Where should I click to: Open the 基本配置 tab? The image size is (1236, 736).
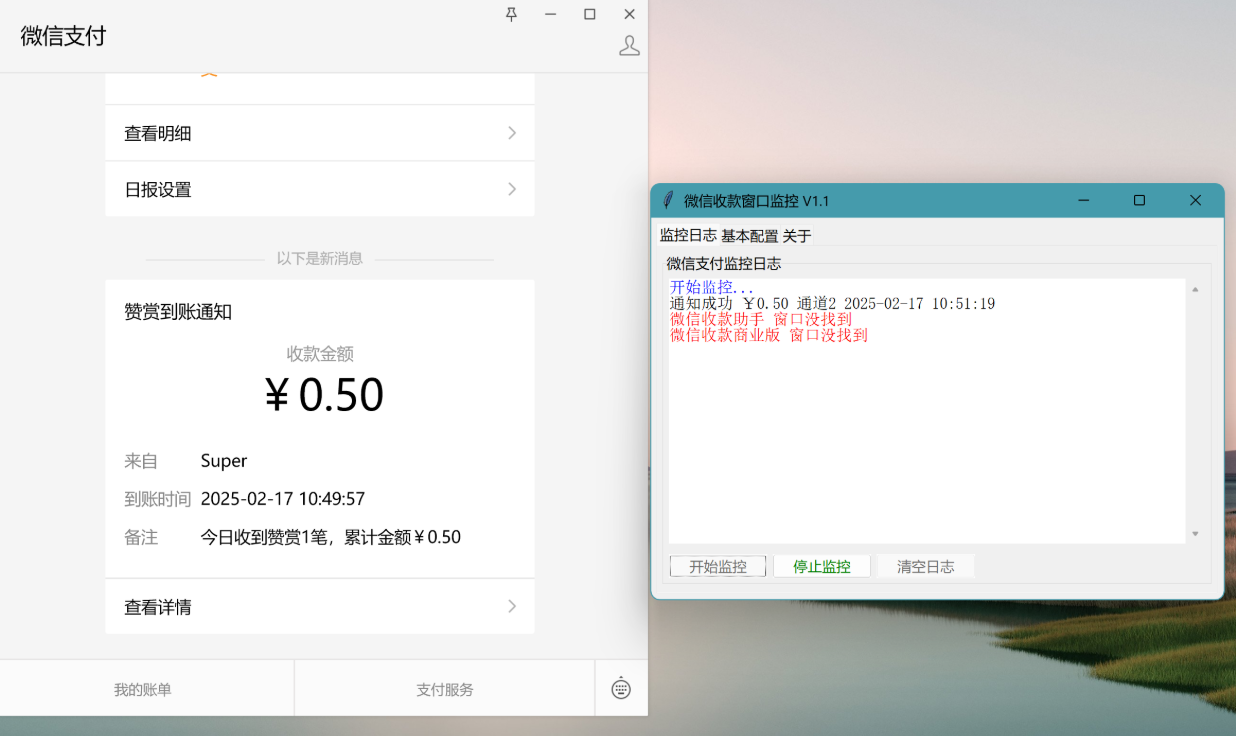tap(749, 236)
